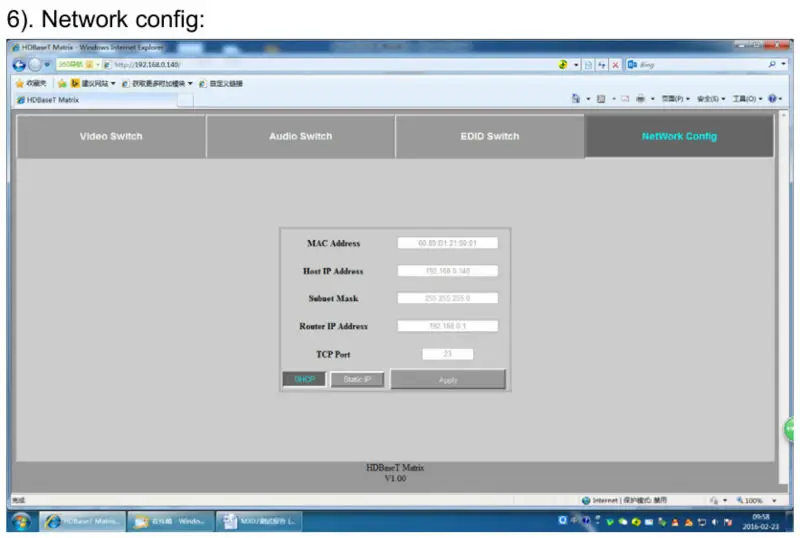Click the search magnifier icon
800x538 pixels.
click(x=772, y=64)
